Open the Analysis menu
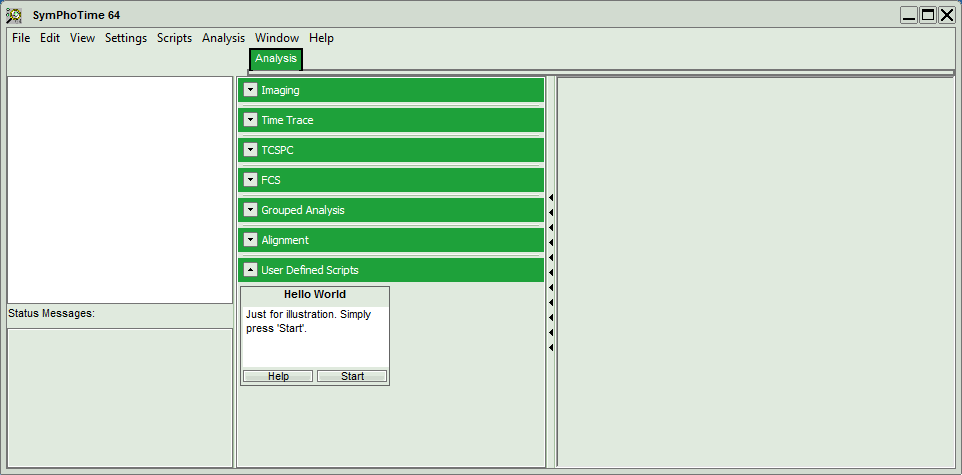 click(223, 38)
